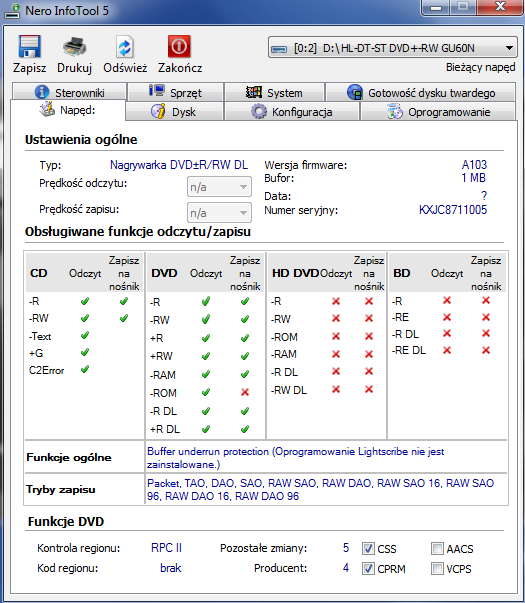525x603 pixels.
Task: Click the green check for CD-R write
Action: coord(123,301)
